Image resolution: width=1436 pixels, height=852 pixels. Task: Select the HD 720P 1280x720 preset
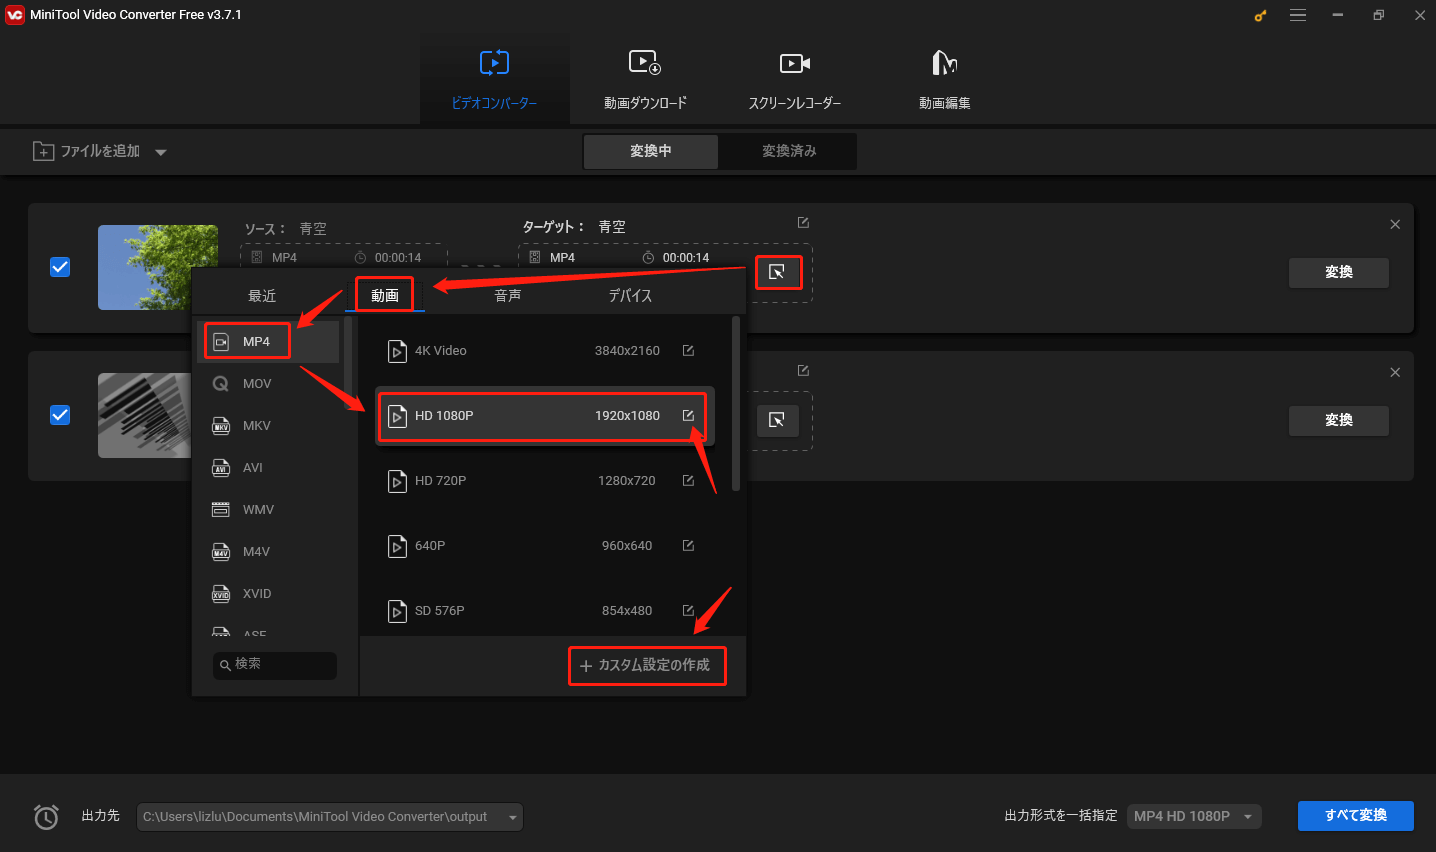coord(544,481)
